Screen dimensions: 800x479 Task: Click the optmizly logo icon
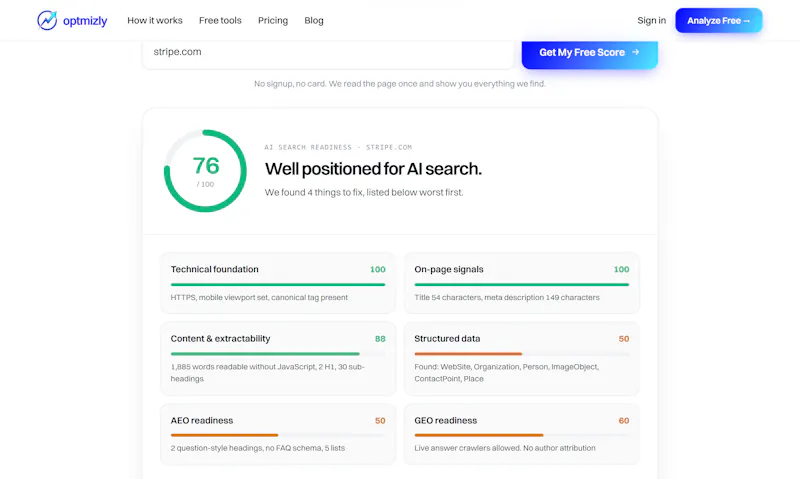pyautogui.click(x=47, y=20)
